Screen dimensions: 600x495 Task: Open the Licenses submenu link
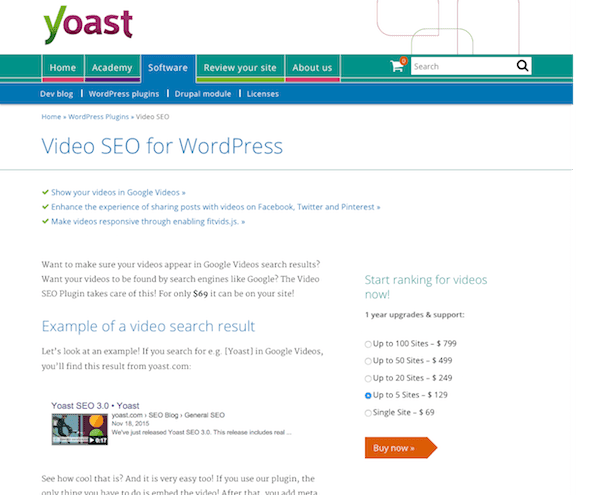pyautogui.click(x=262, y=94)
